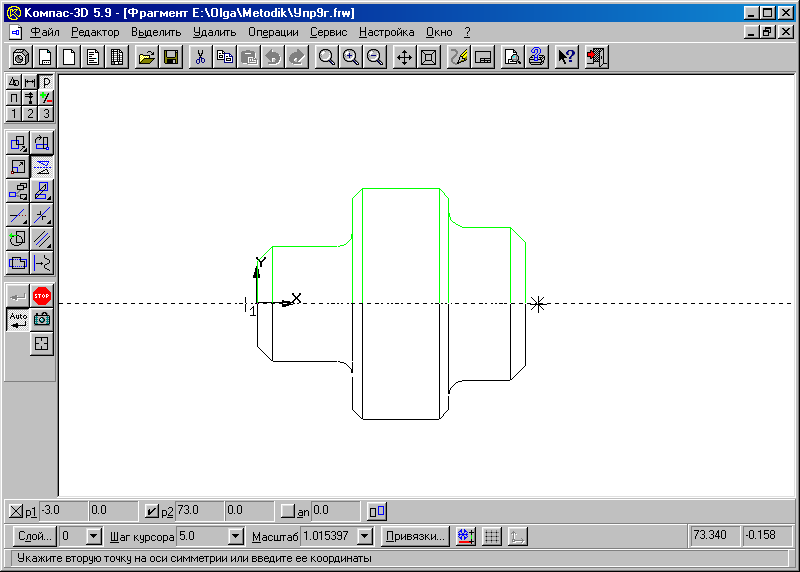
Task: Open the Настройка menu
Action: (x=387, y=32)
